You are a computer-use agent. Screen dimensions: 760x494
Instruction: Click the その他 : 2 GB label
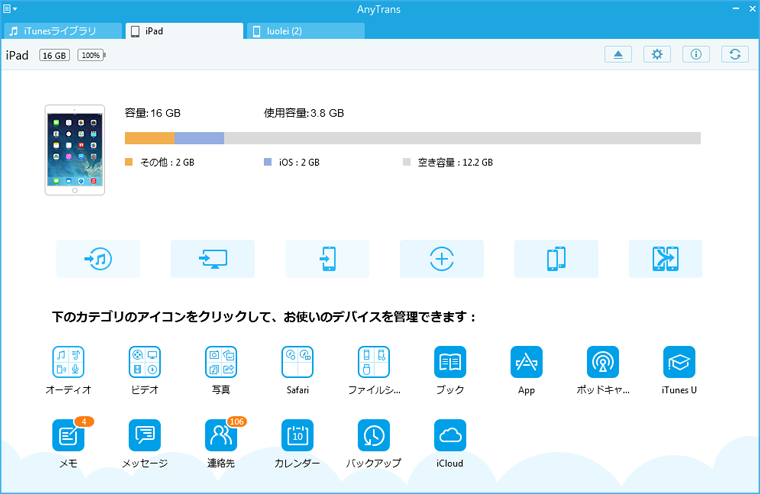tap(167, 162)
